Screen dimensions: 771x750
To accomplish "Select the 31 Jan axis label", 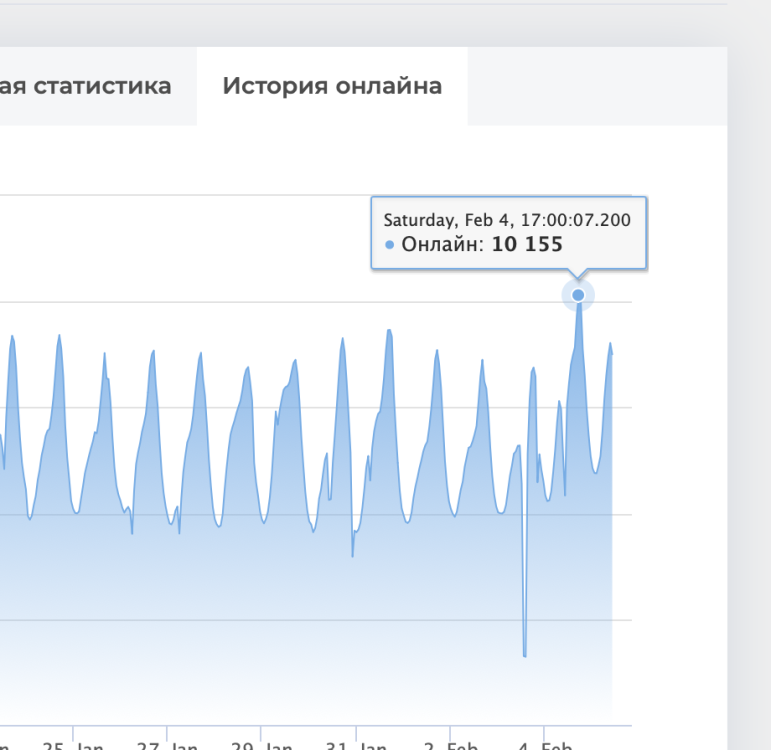I will coord(355,745).
